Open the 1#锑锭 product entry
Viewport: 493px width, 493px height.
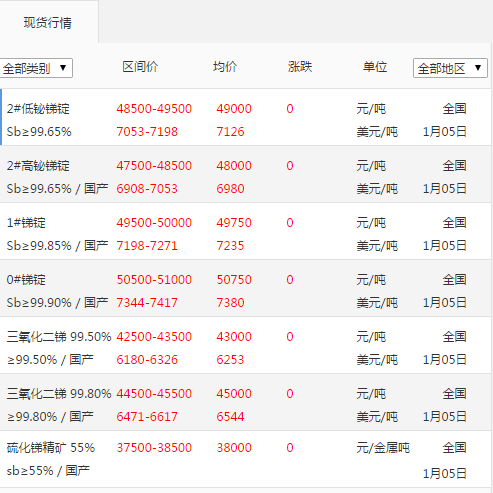(26, 223)
